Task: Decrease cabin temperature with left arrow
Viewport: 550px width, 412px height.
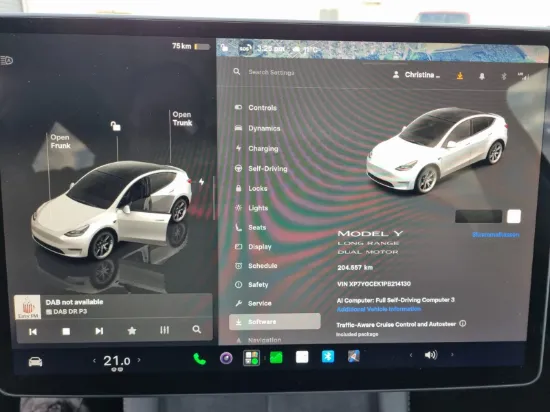Action: pyautogui.click(x=94, y=360)
